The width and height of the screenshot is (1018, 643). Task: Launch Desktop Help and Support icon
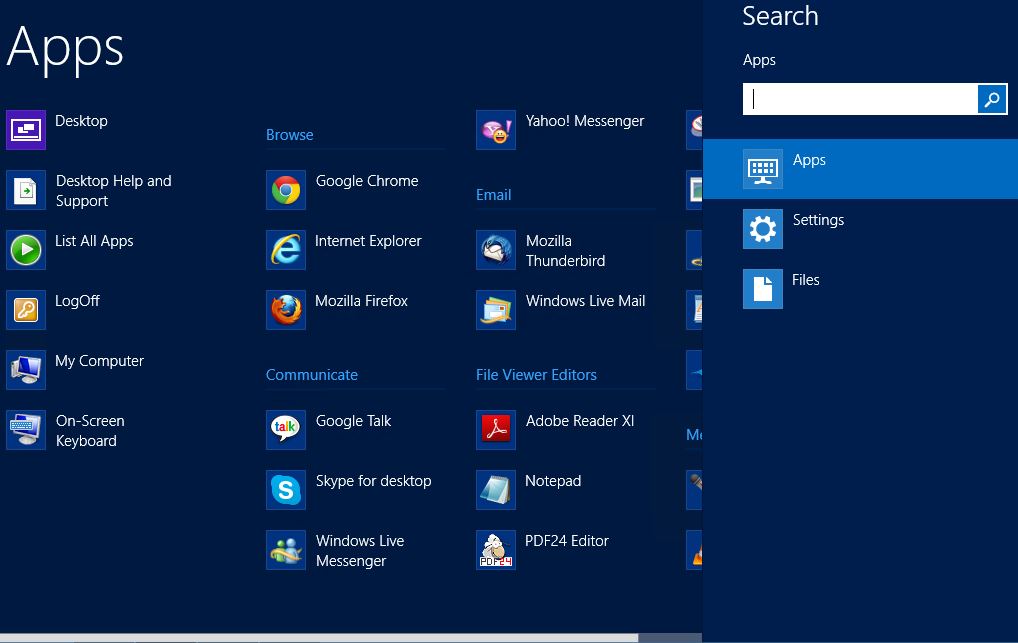tap(26, 190)
